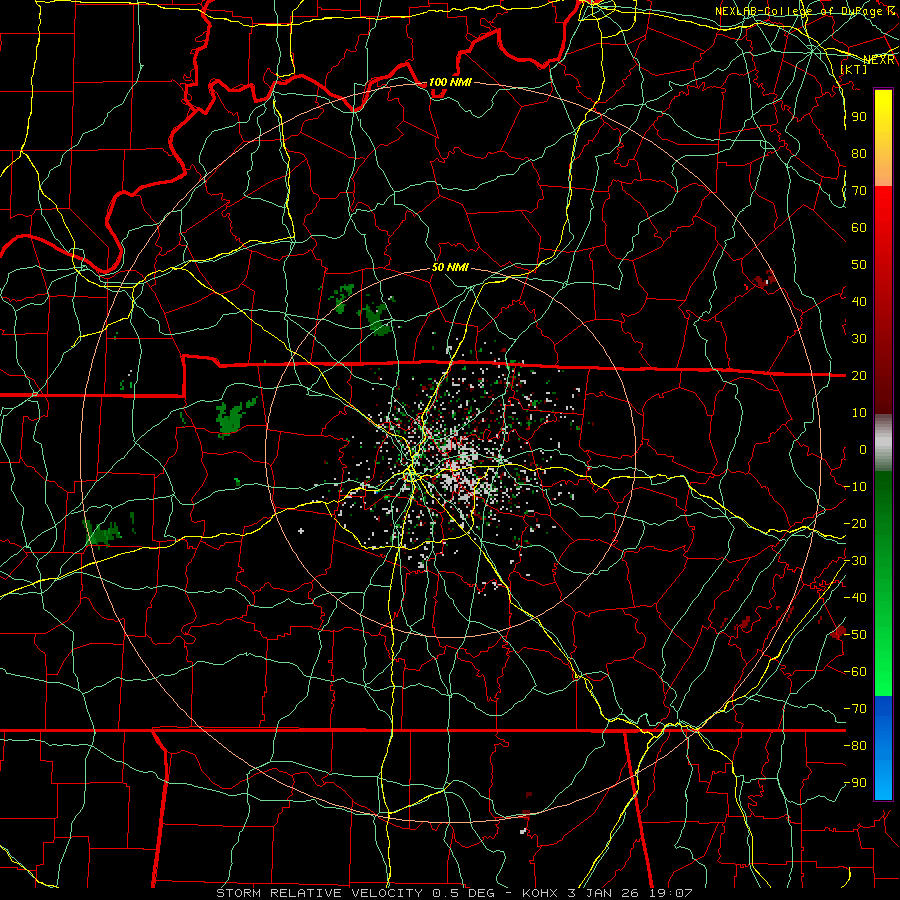Click the -90 value on the velocity scale
Screen dimensions: 900x900
tap(855, 783)
